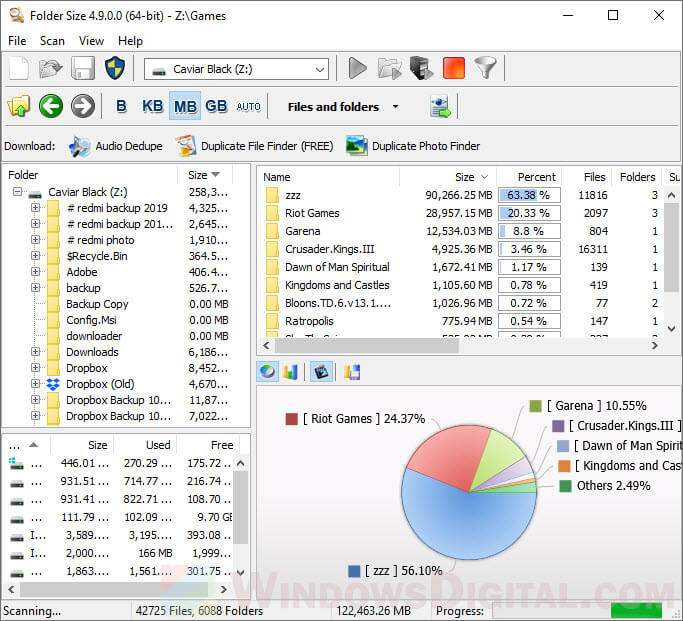
Task: Click the Audio Dedupe icon
Action: (x=79, y=146)
